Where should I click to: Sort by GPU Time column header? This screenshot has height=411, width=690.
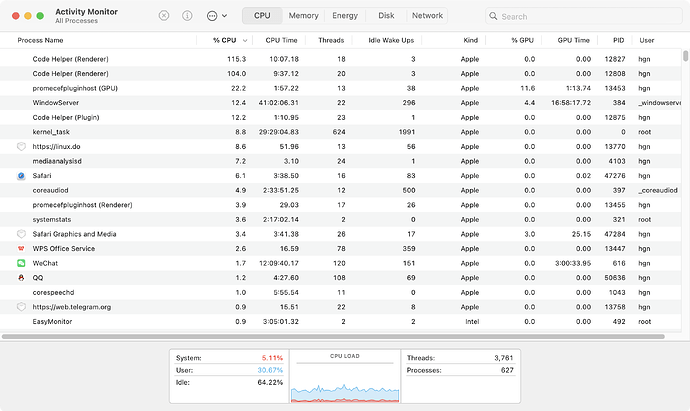click(573, 40)
